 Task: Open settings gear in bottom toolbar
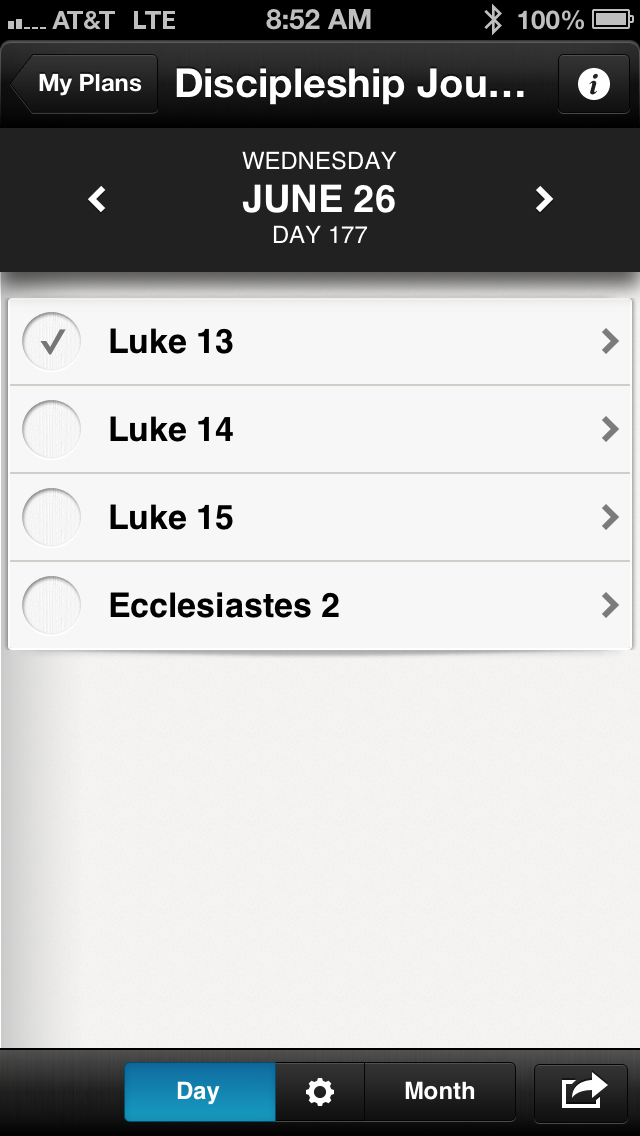(320, 1092)
